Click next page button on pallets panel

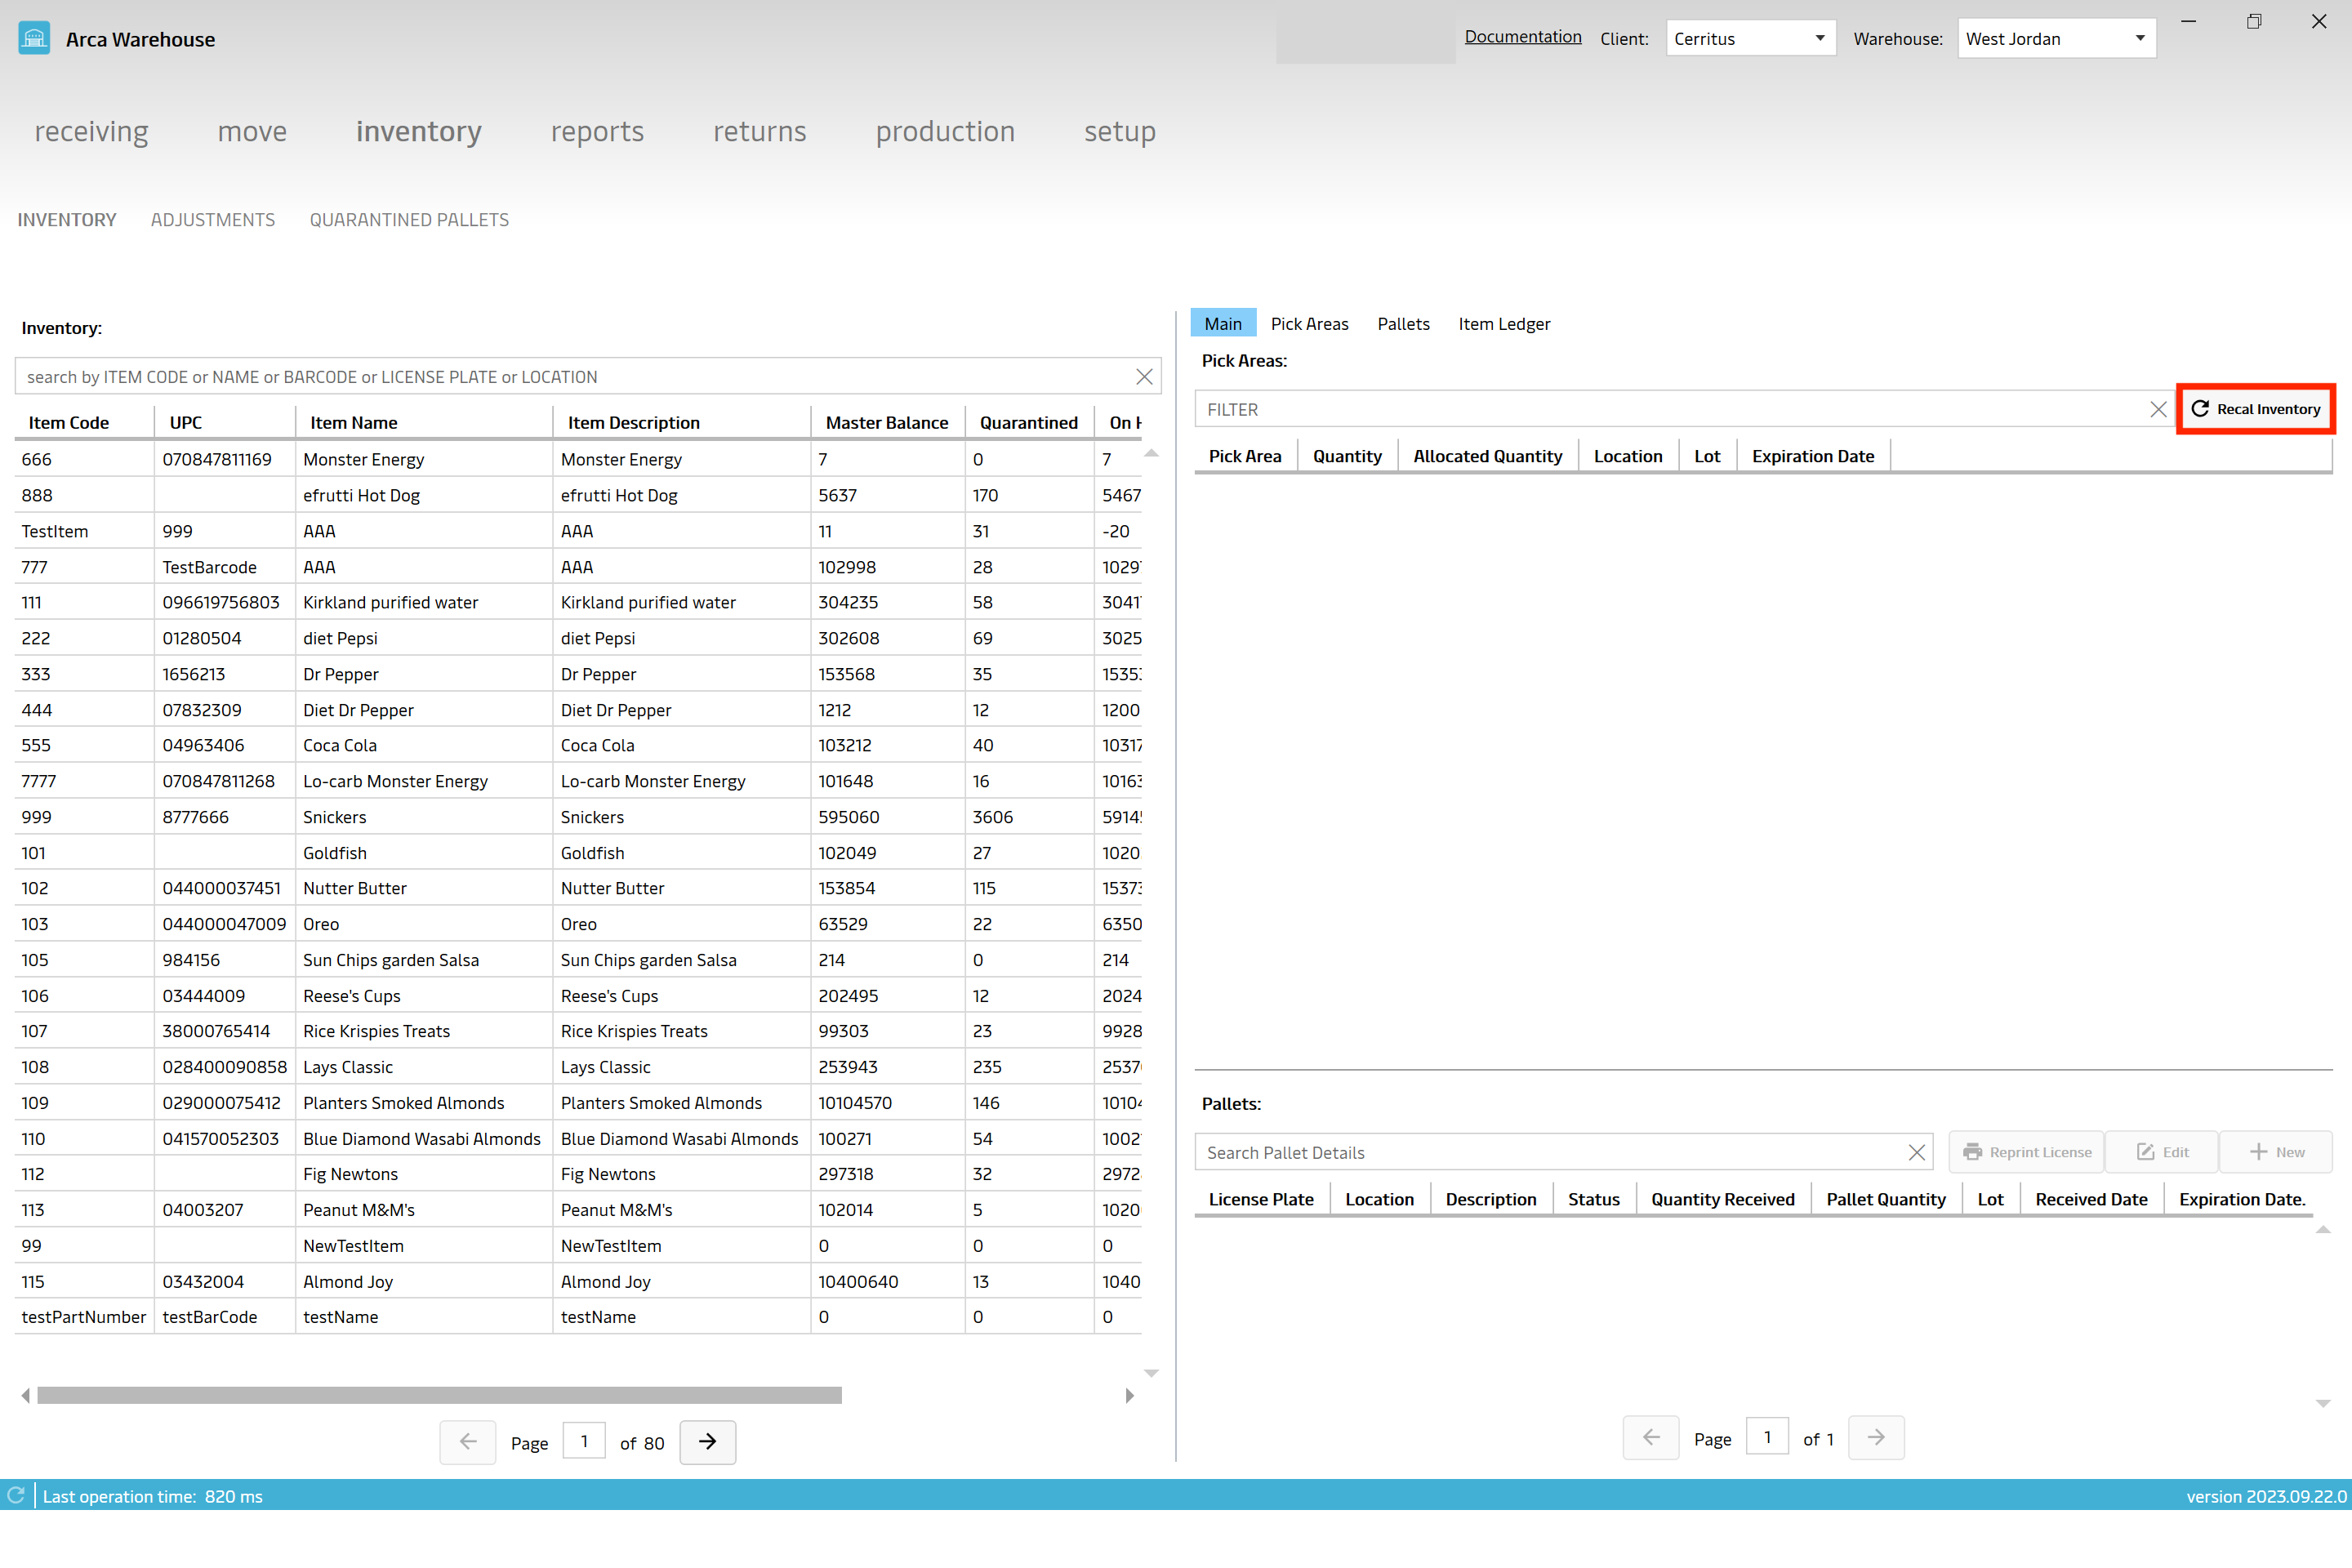(1876, 1438)
